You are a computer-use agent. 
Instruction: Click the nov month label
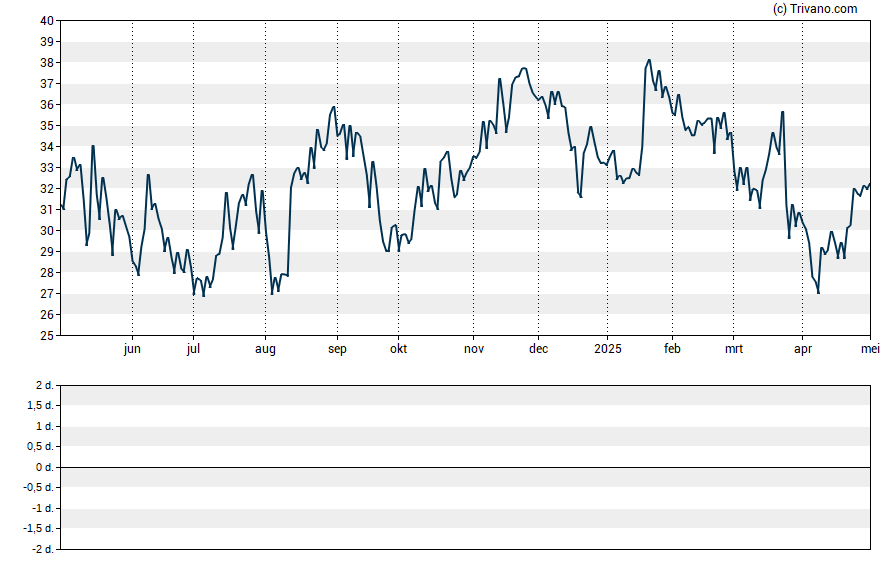coord(473,349)
